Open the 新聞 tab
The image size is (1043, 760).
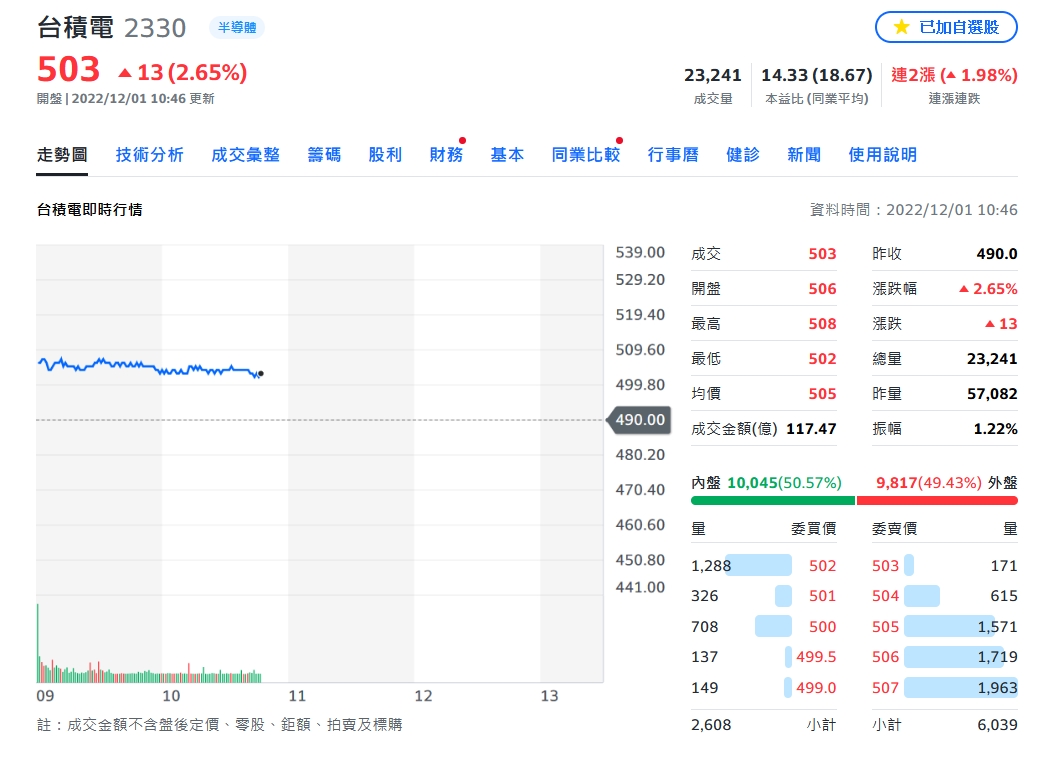[x=804, y=155]
